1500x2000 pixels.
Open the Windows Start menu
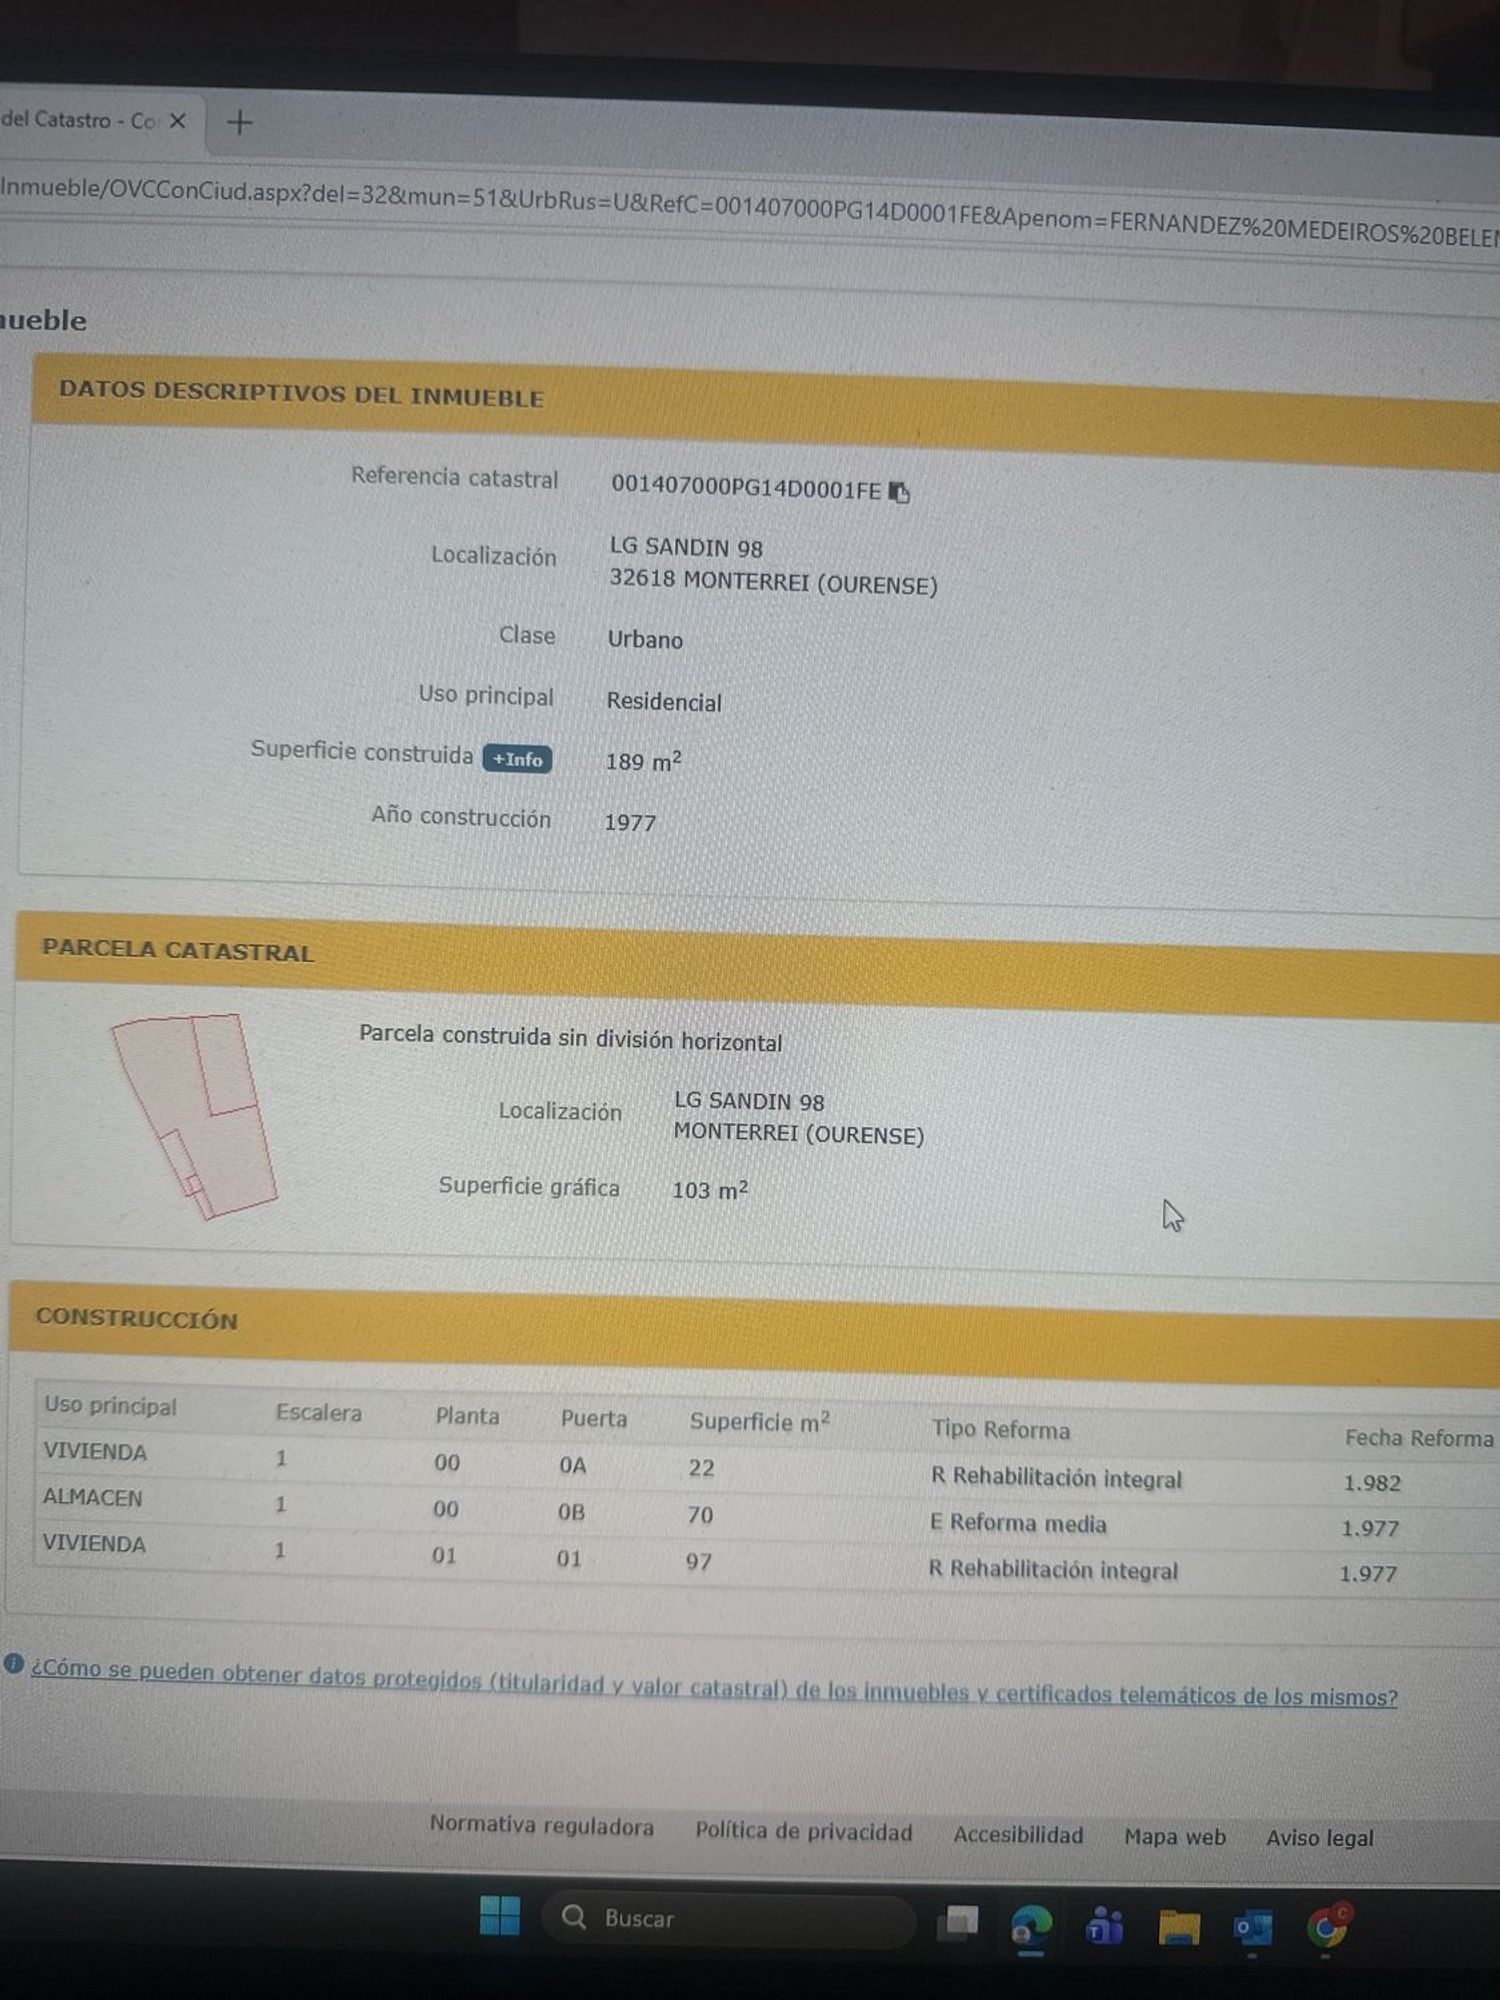(x=500, y=1916)
